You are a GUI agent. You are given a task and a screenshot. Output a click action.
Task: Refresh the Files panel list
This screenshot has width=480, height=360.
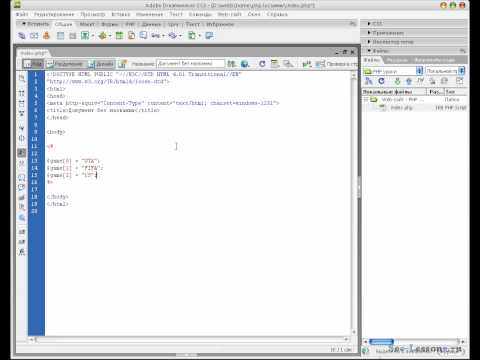381,81
